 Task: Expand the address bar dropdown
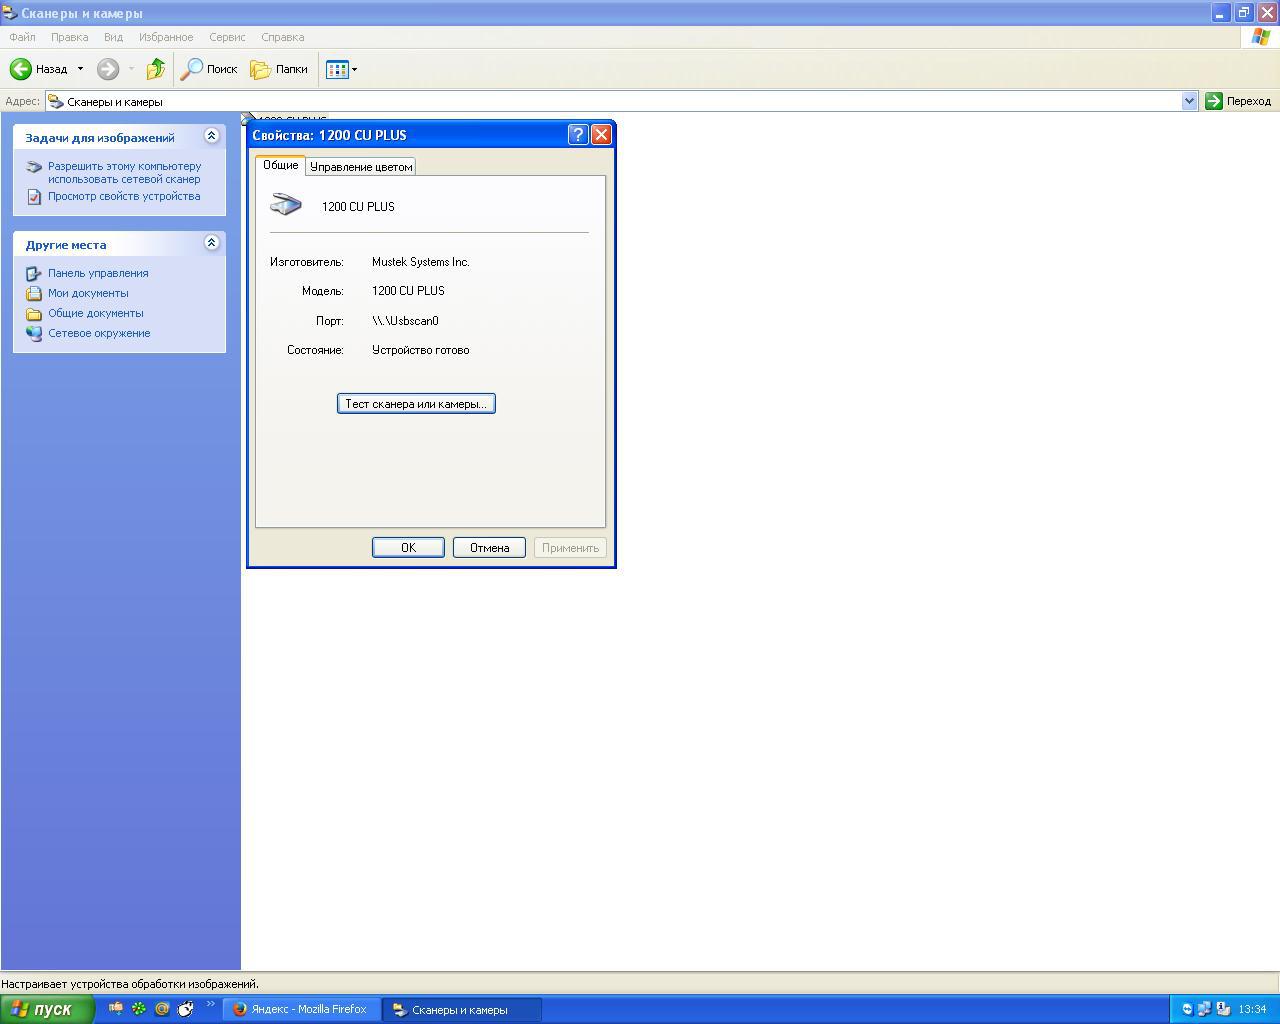coord(1189,101)
